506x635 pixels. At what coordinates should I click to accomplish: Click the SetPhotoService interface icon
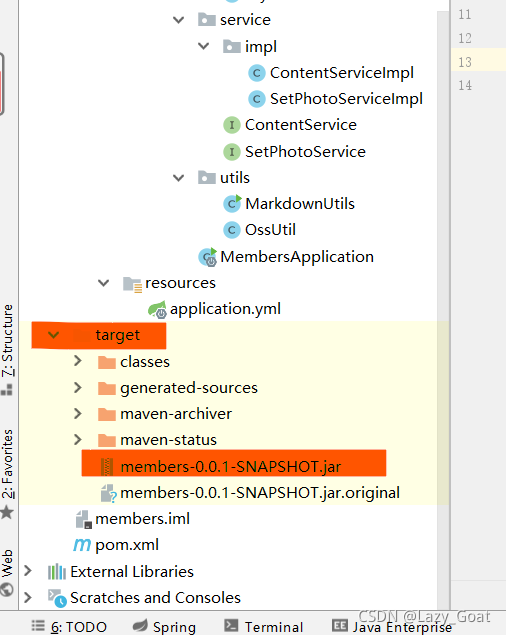232,152
